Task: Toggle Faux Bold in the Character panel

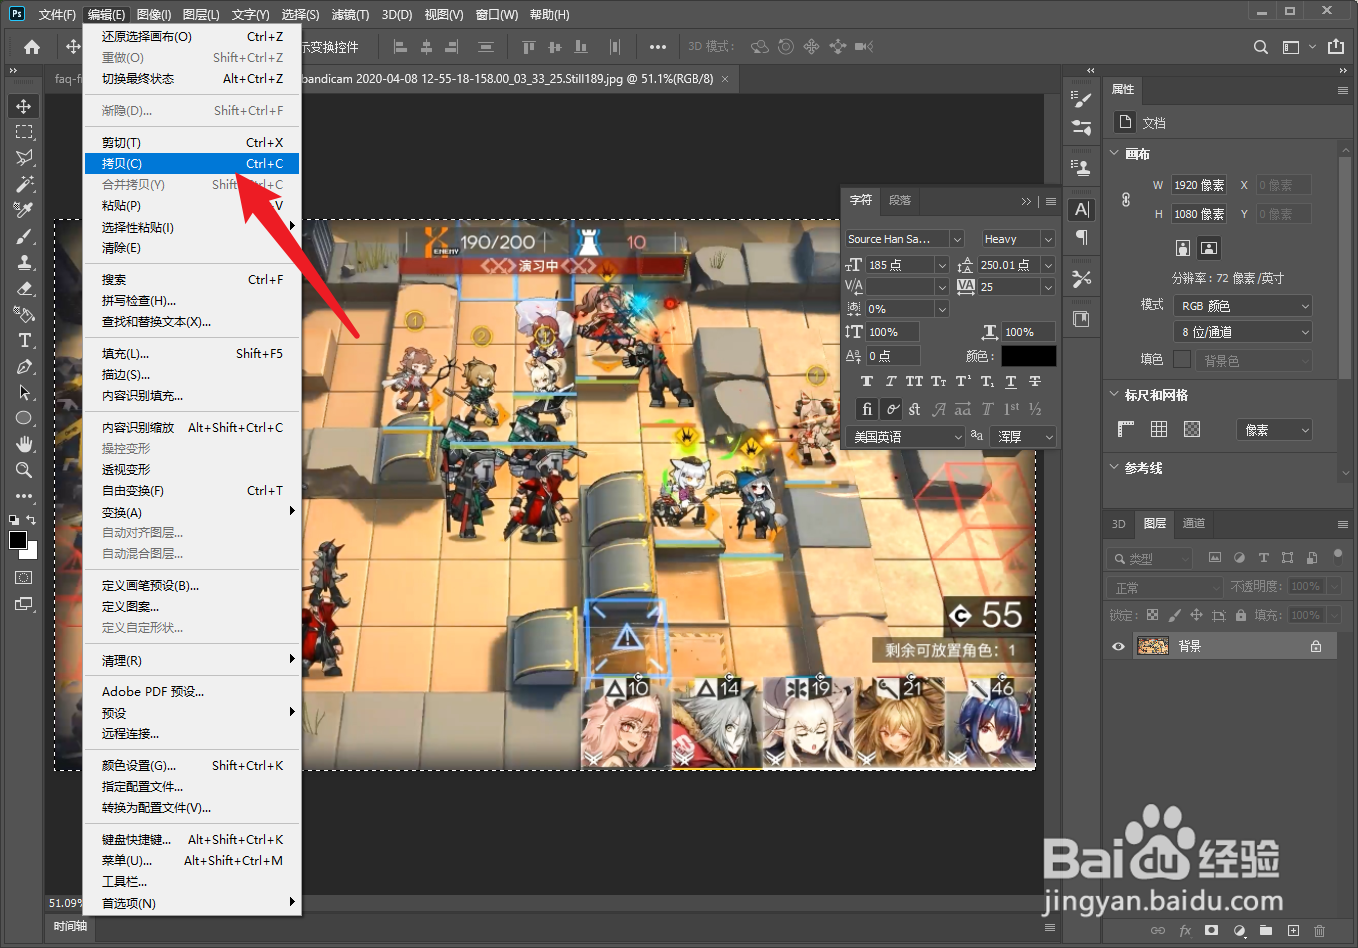Action: click(x=867, y=381)
